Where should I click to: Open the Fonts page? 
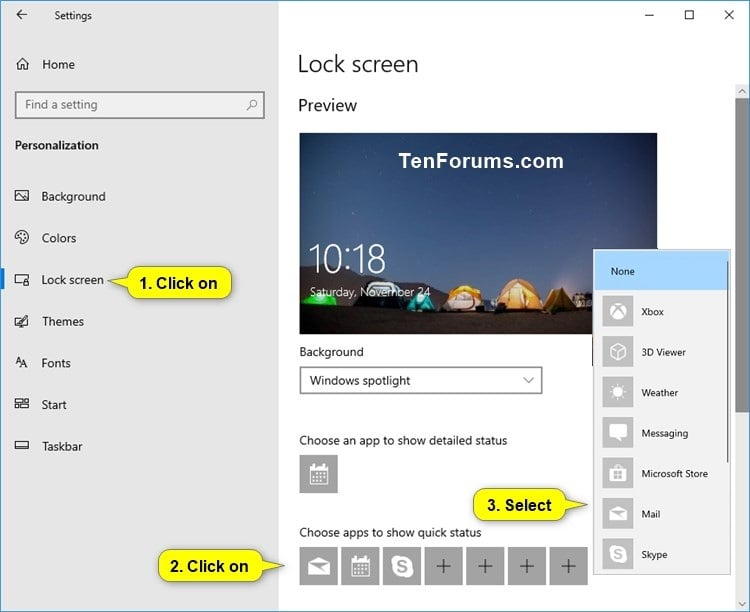tap(43, 363)
